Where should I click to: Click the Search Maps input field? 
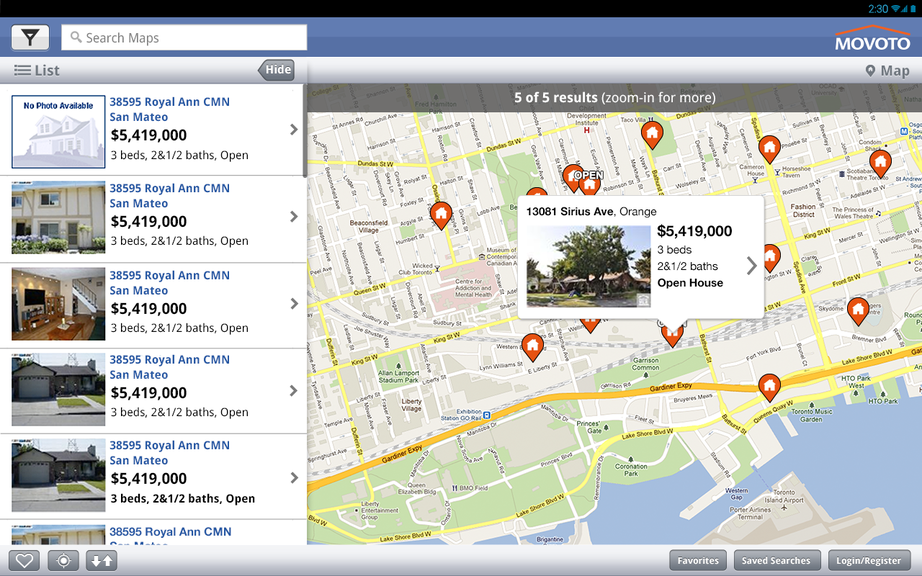click(x=183, y=37)
